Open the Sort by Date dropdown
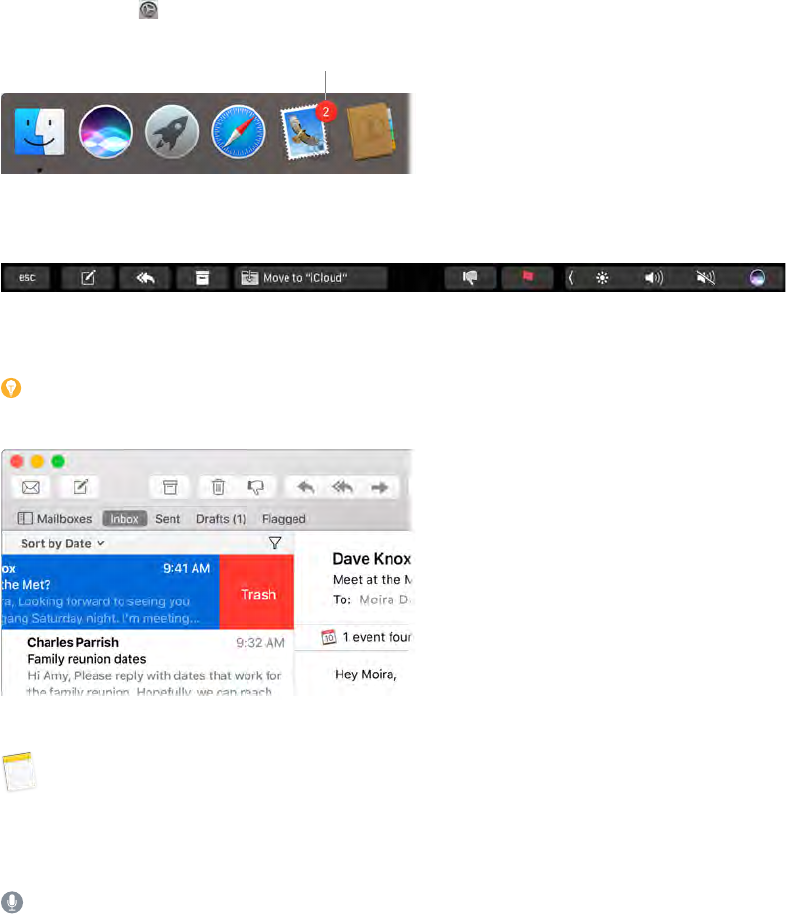The width and height of the screenshot is (786, 914). tap(63, 543)
